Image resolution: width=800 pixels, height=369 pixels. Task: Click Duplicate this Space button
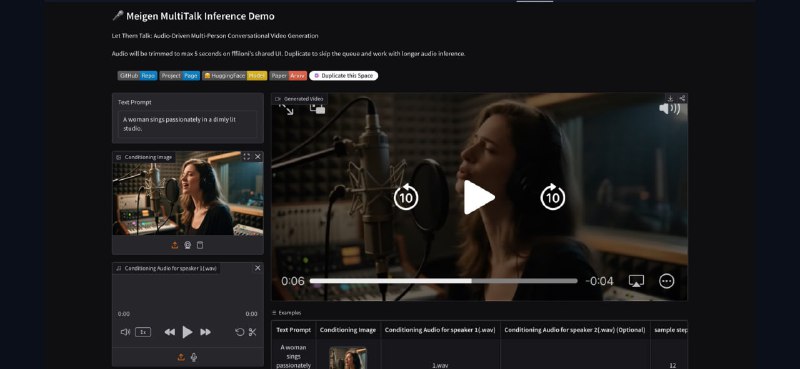[343, 76]
